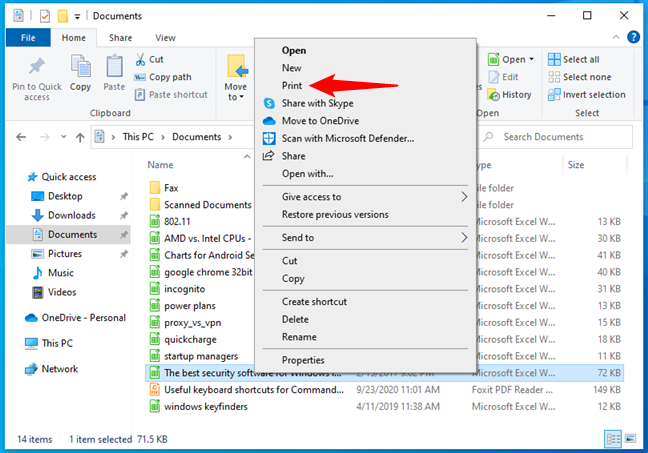Switch to the Share ribbon tab
648x453 pixels.
[120, 38]
